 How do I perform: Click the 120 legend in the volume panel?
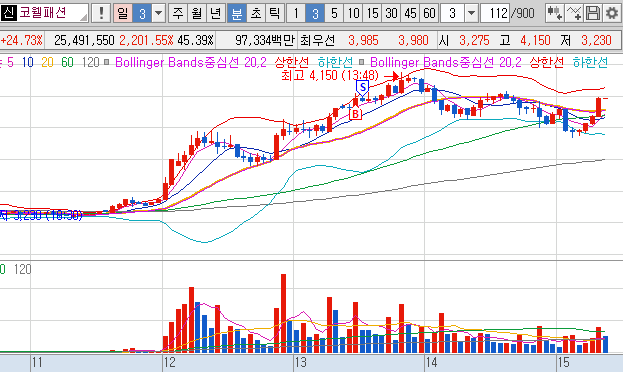click(22, 269)
